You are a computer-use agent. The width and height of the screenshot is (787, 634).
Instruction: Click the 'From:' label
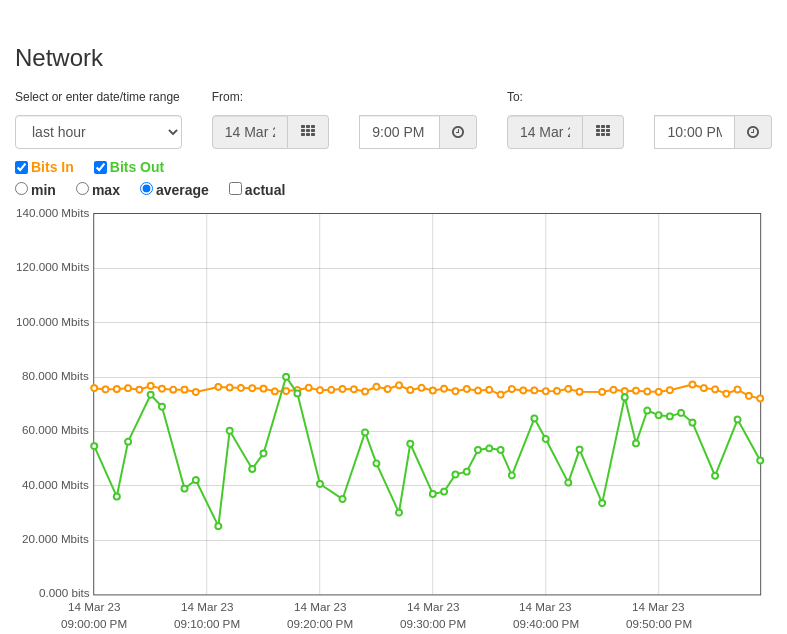click(x=227, y=97)
